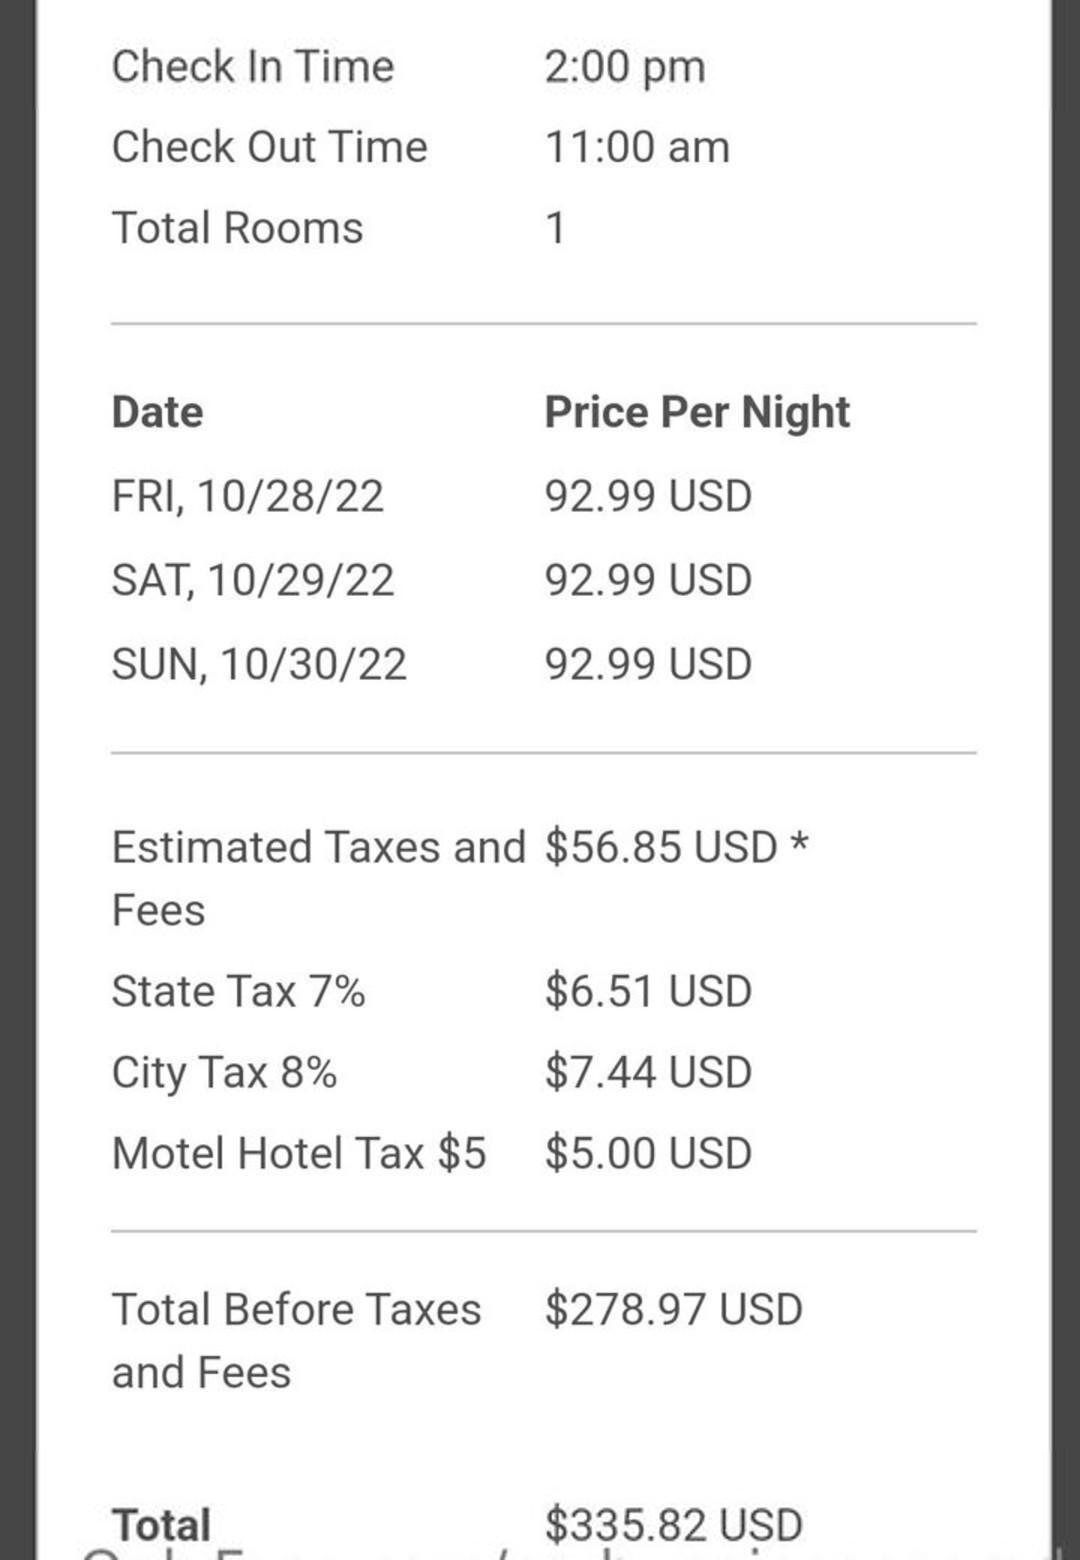Click the Check In Time label
This screenshot has height=1560, width=1080.
click(253, 67)
